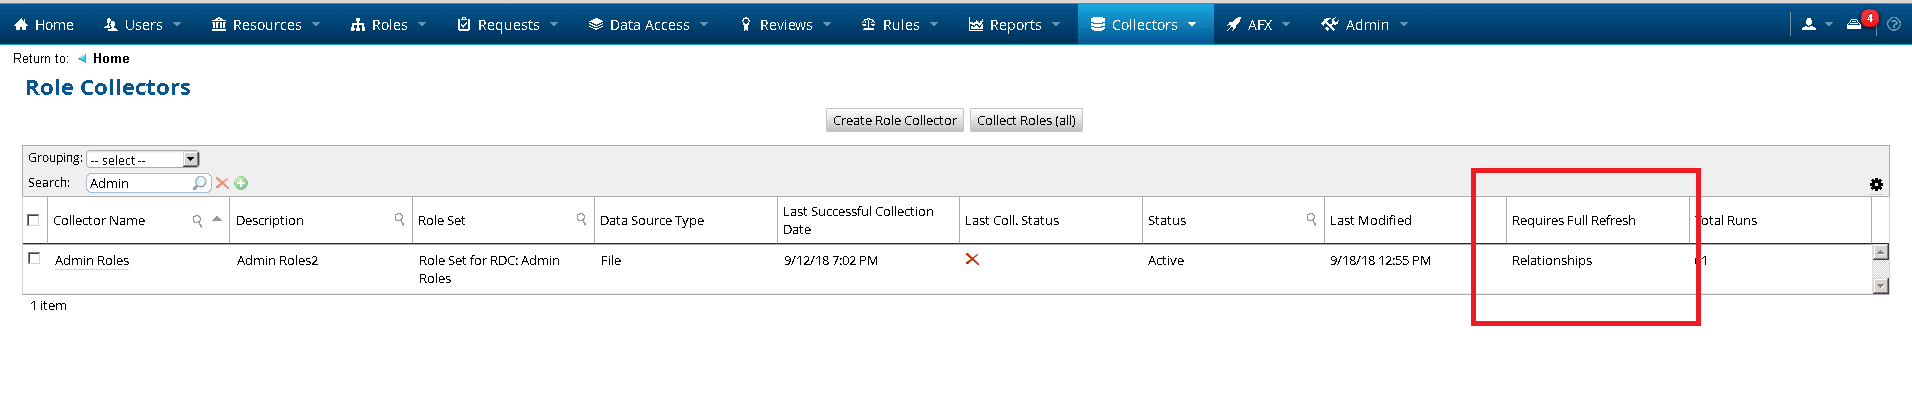Toggle the select-all header checkbox
The width and height of the screenshot is (1912, 406).
tap(34, 220)
